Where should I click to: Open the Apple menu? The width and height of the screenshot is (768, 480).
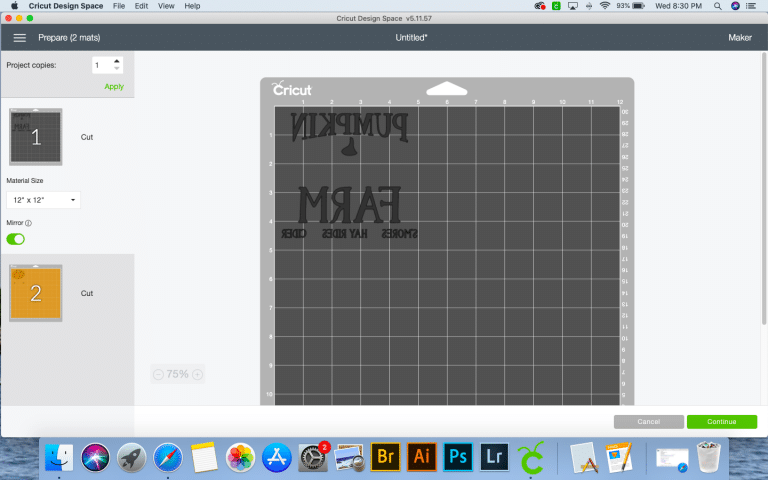click(14, 6)
